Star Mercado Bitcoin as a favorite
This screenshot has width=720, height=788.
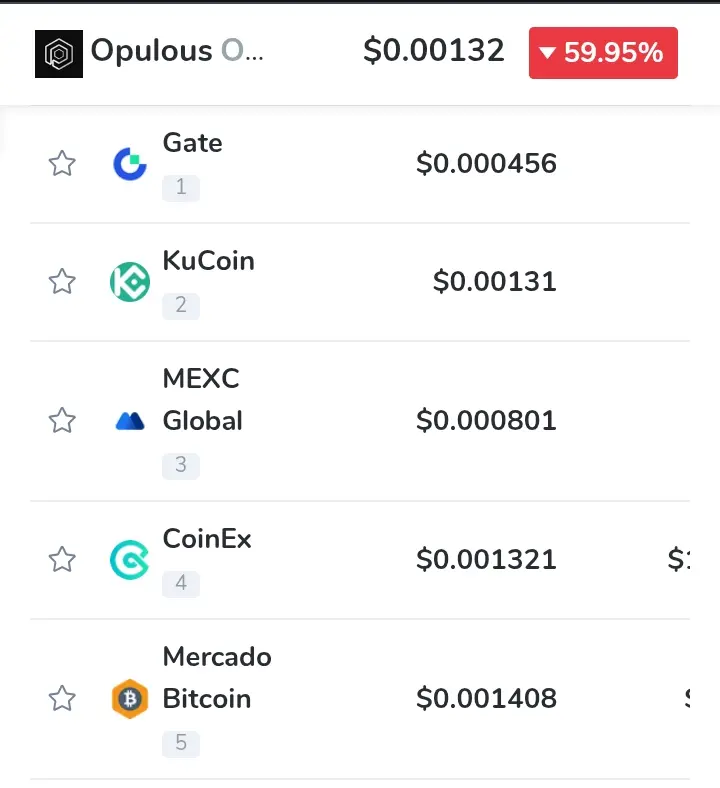(62, 698)
